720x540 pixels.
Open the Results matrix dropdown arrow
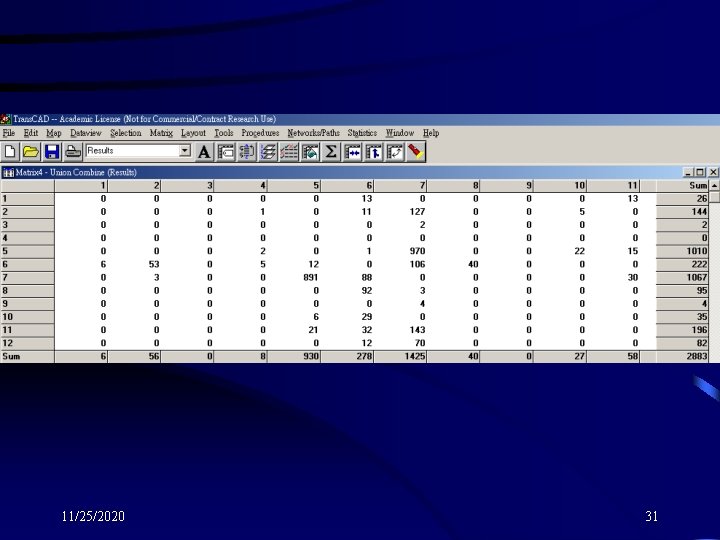[x=185, y=150]
